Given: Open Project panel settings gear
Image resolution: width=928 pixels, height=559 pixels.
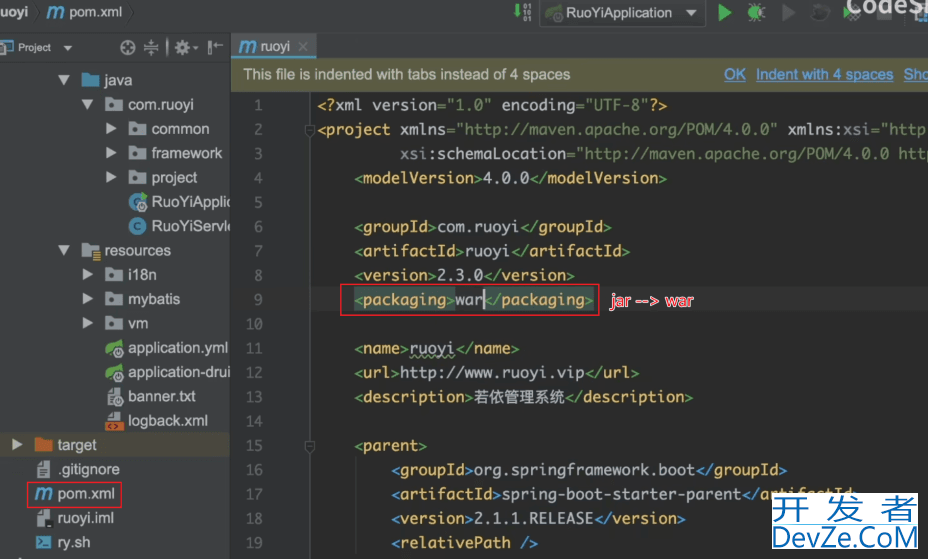Looking at the screenshot, I should coord(185,47).
